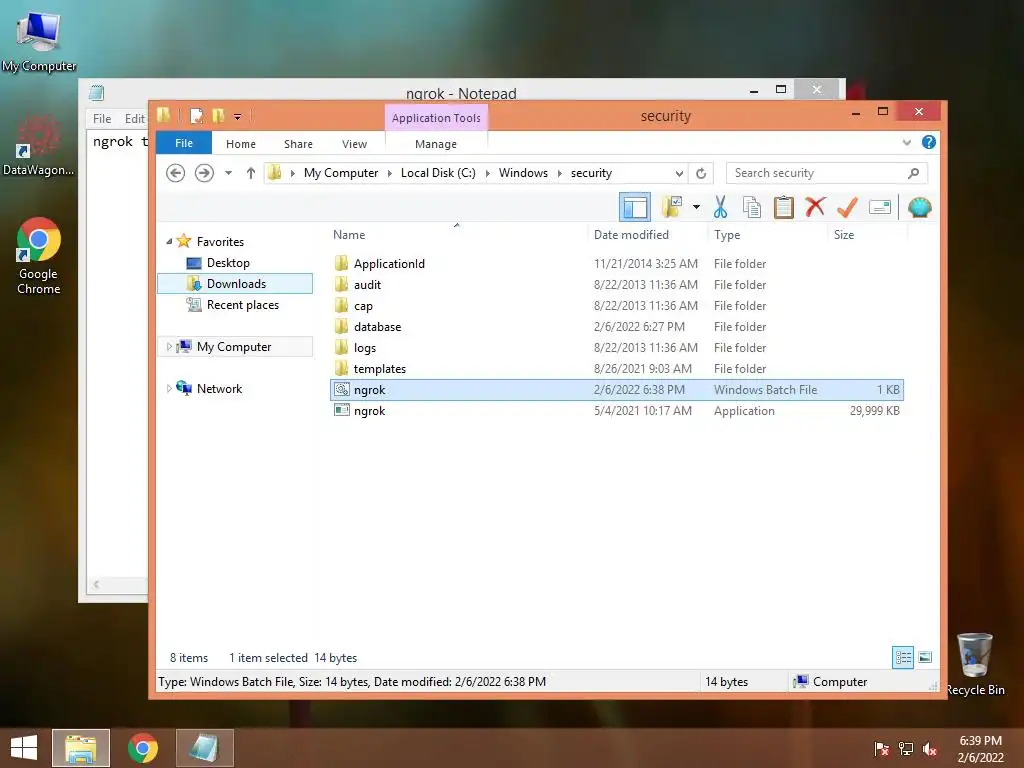The width and height of the screenshot is (1024, 768).
Task: Expand the ribbon with the chevron
Action: [x=906, y=142]
